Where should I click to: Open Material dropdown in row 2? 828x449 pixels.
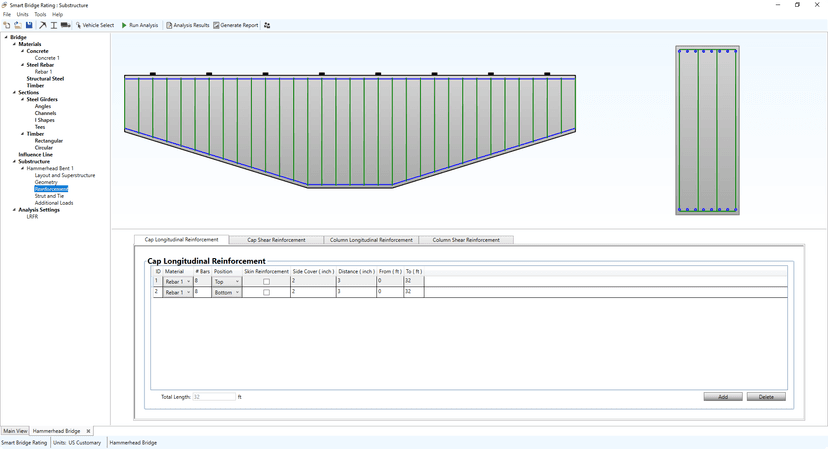177,292
